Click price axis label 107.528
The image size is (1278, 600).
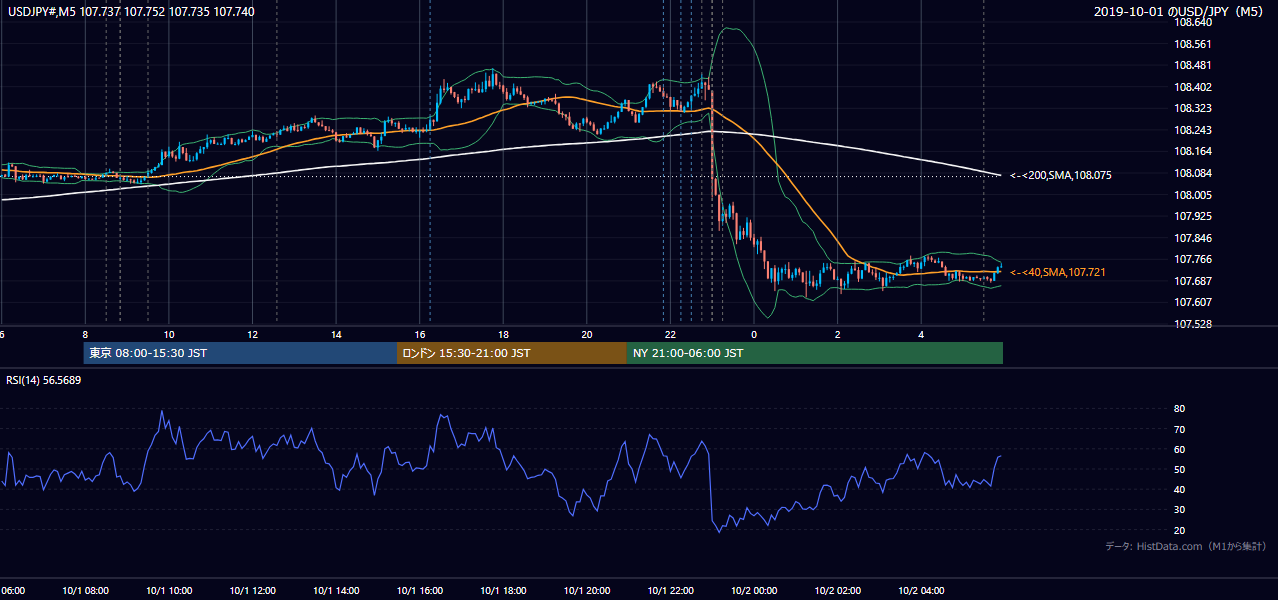coord(1193,324)
